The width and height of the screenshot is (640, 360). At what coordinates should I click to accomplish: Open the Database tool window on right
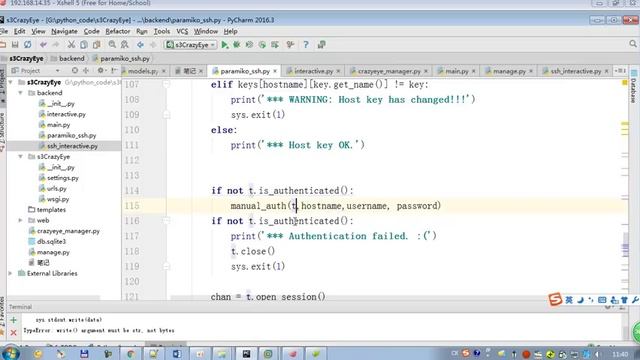click(x=633, y=86)
